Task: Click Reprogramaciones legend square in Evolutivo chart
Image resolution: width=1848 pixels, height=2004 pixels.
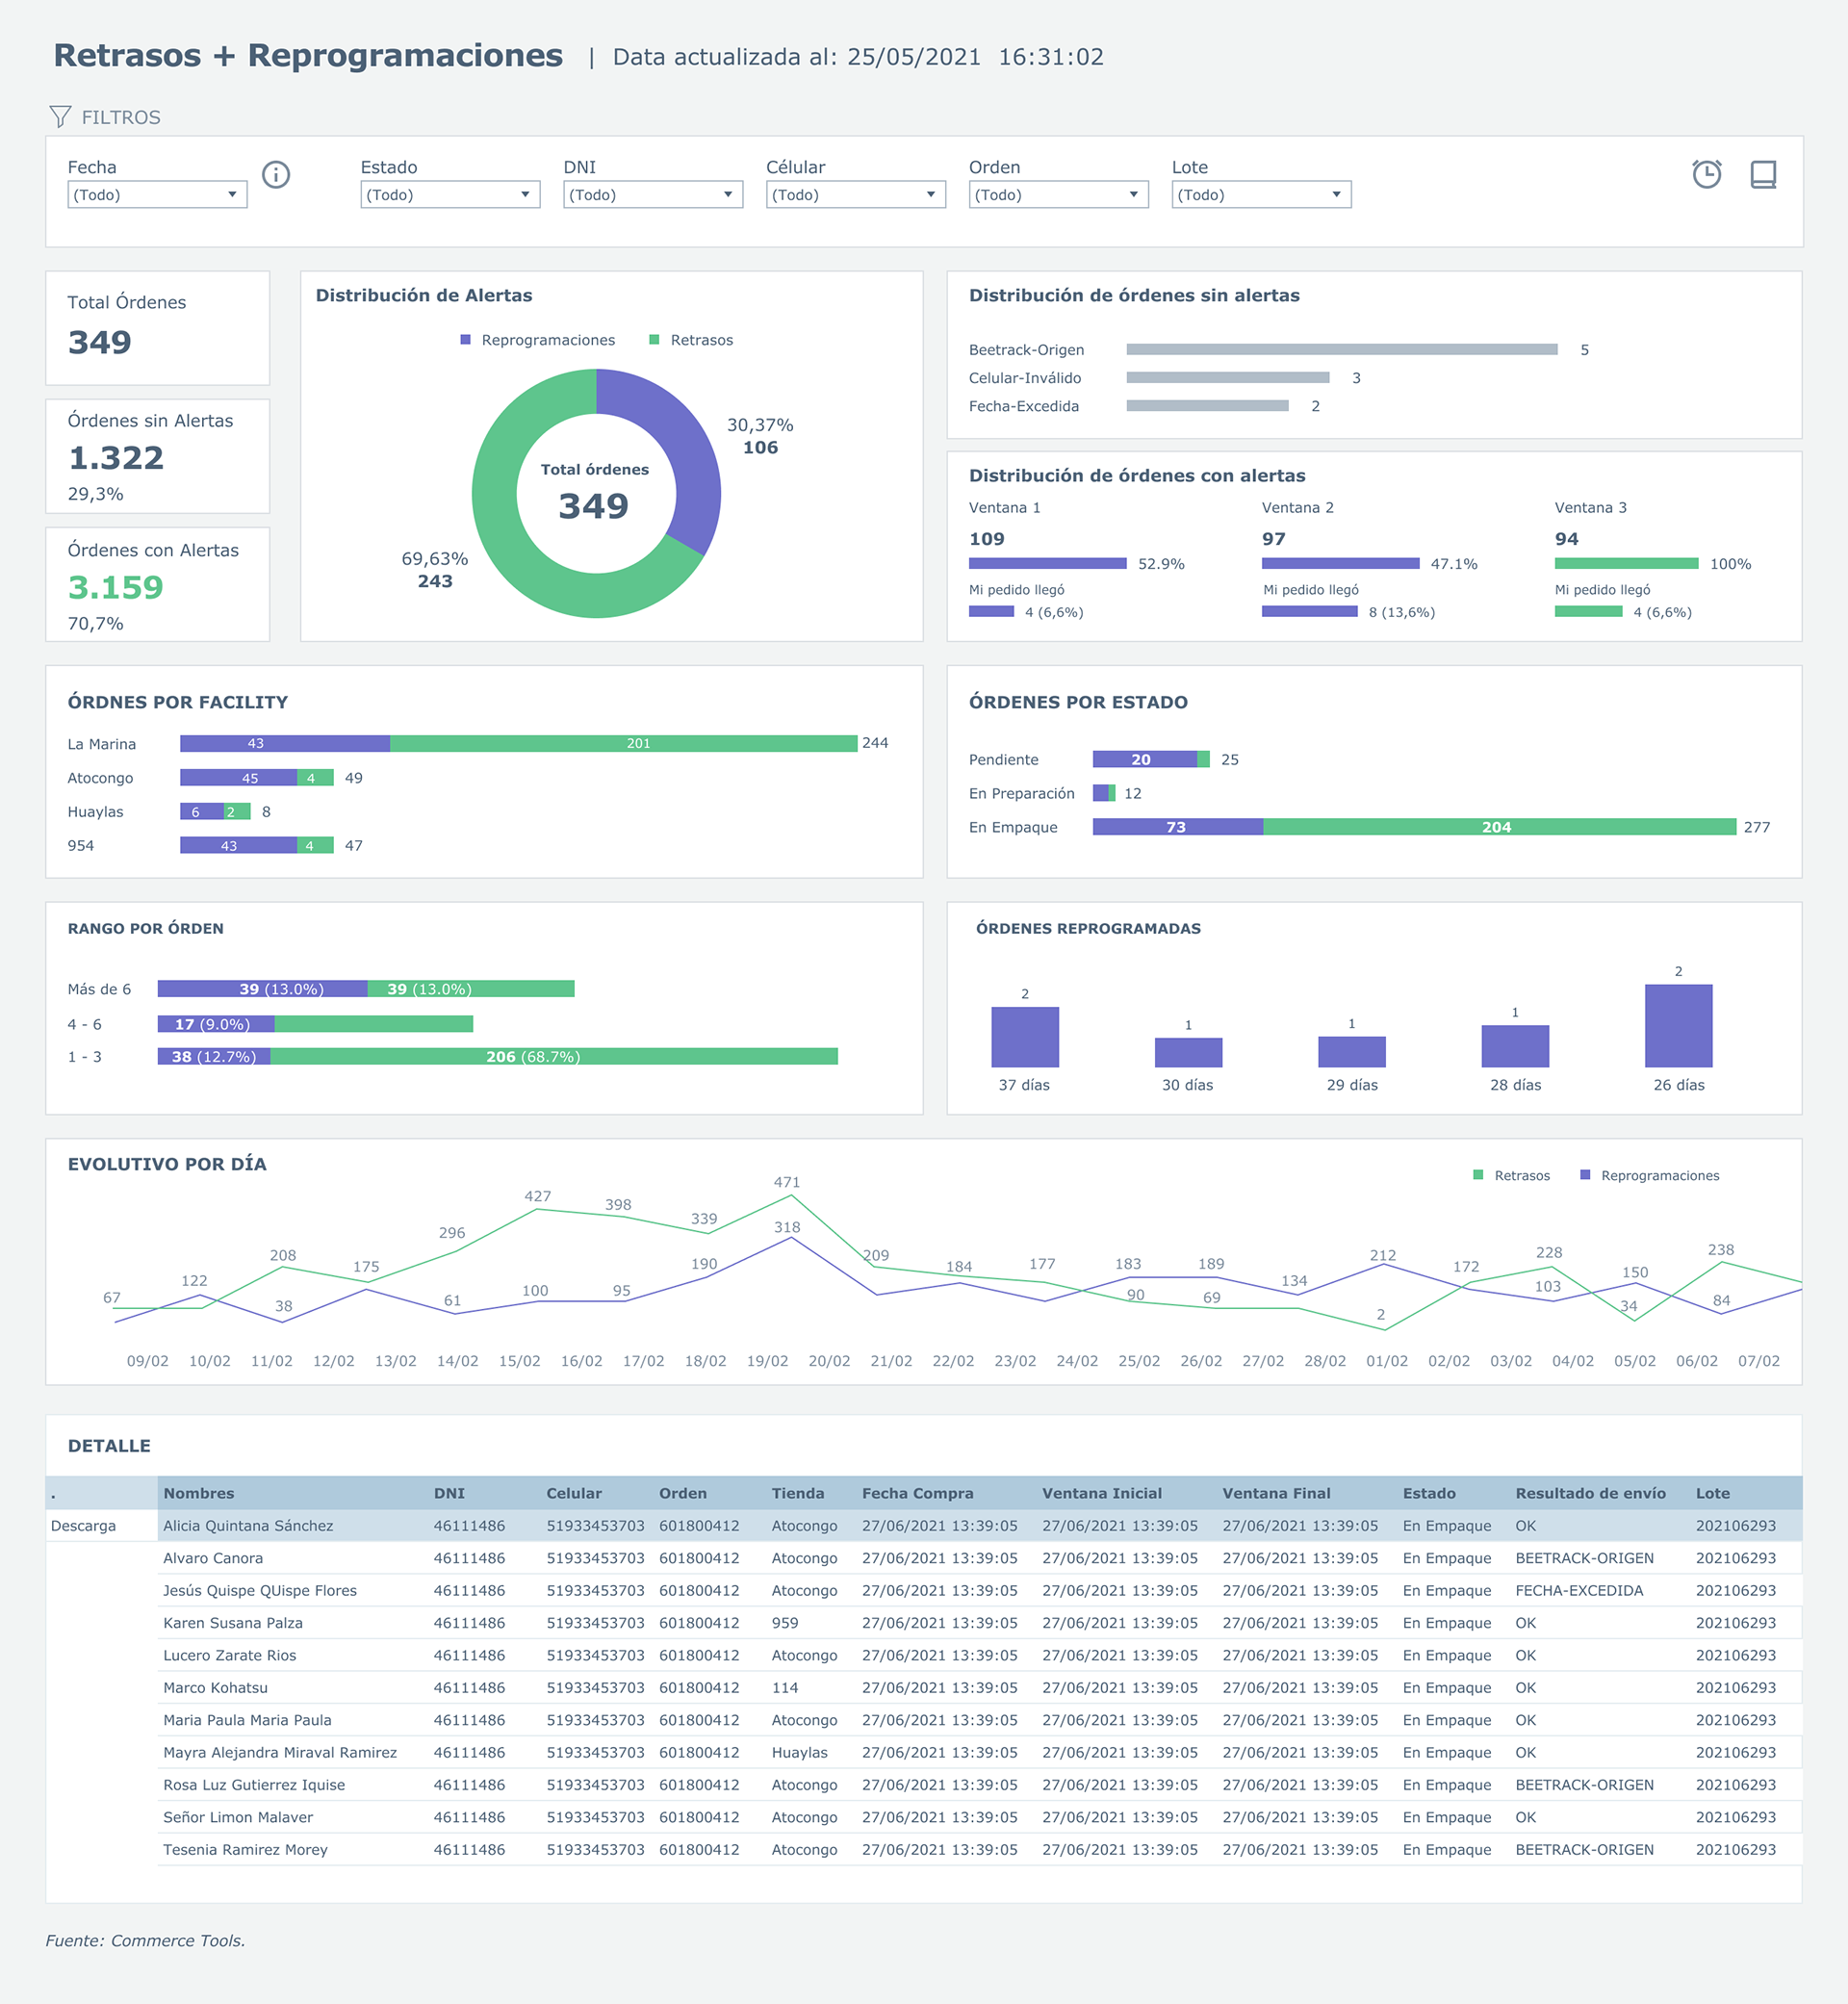Action: coord(1585,1175)
